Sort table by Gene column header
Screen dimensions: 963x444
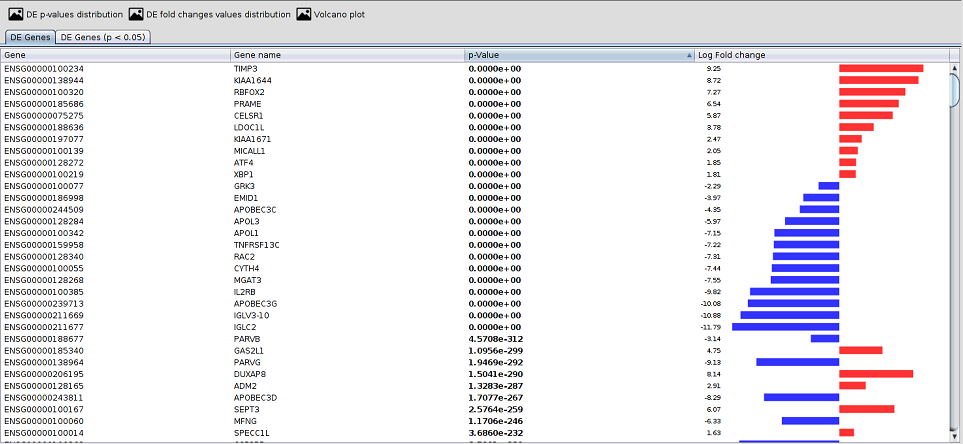[115, 55]
